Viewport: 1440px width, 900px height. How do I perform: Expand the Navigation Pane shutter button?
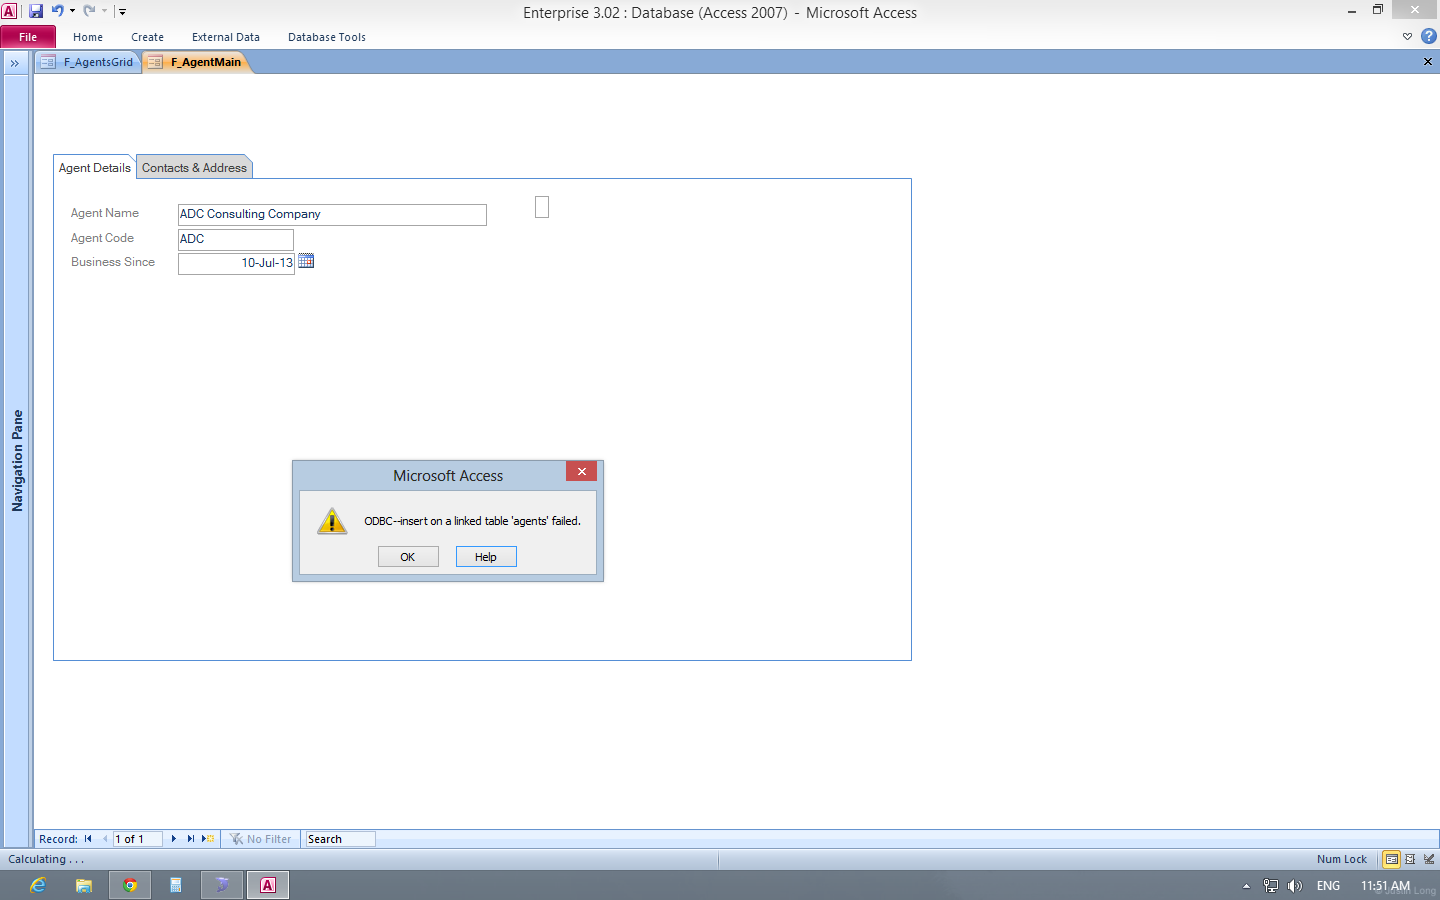15,62
